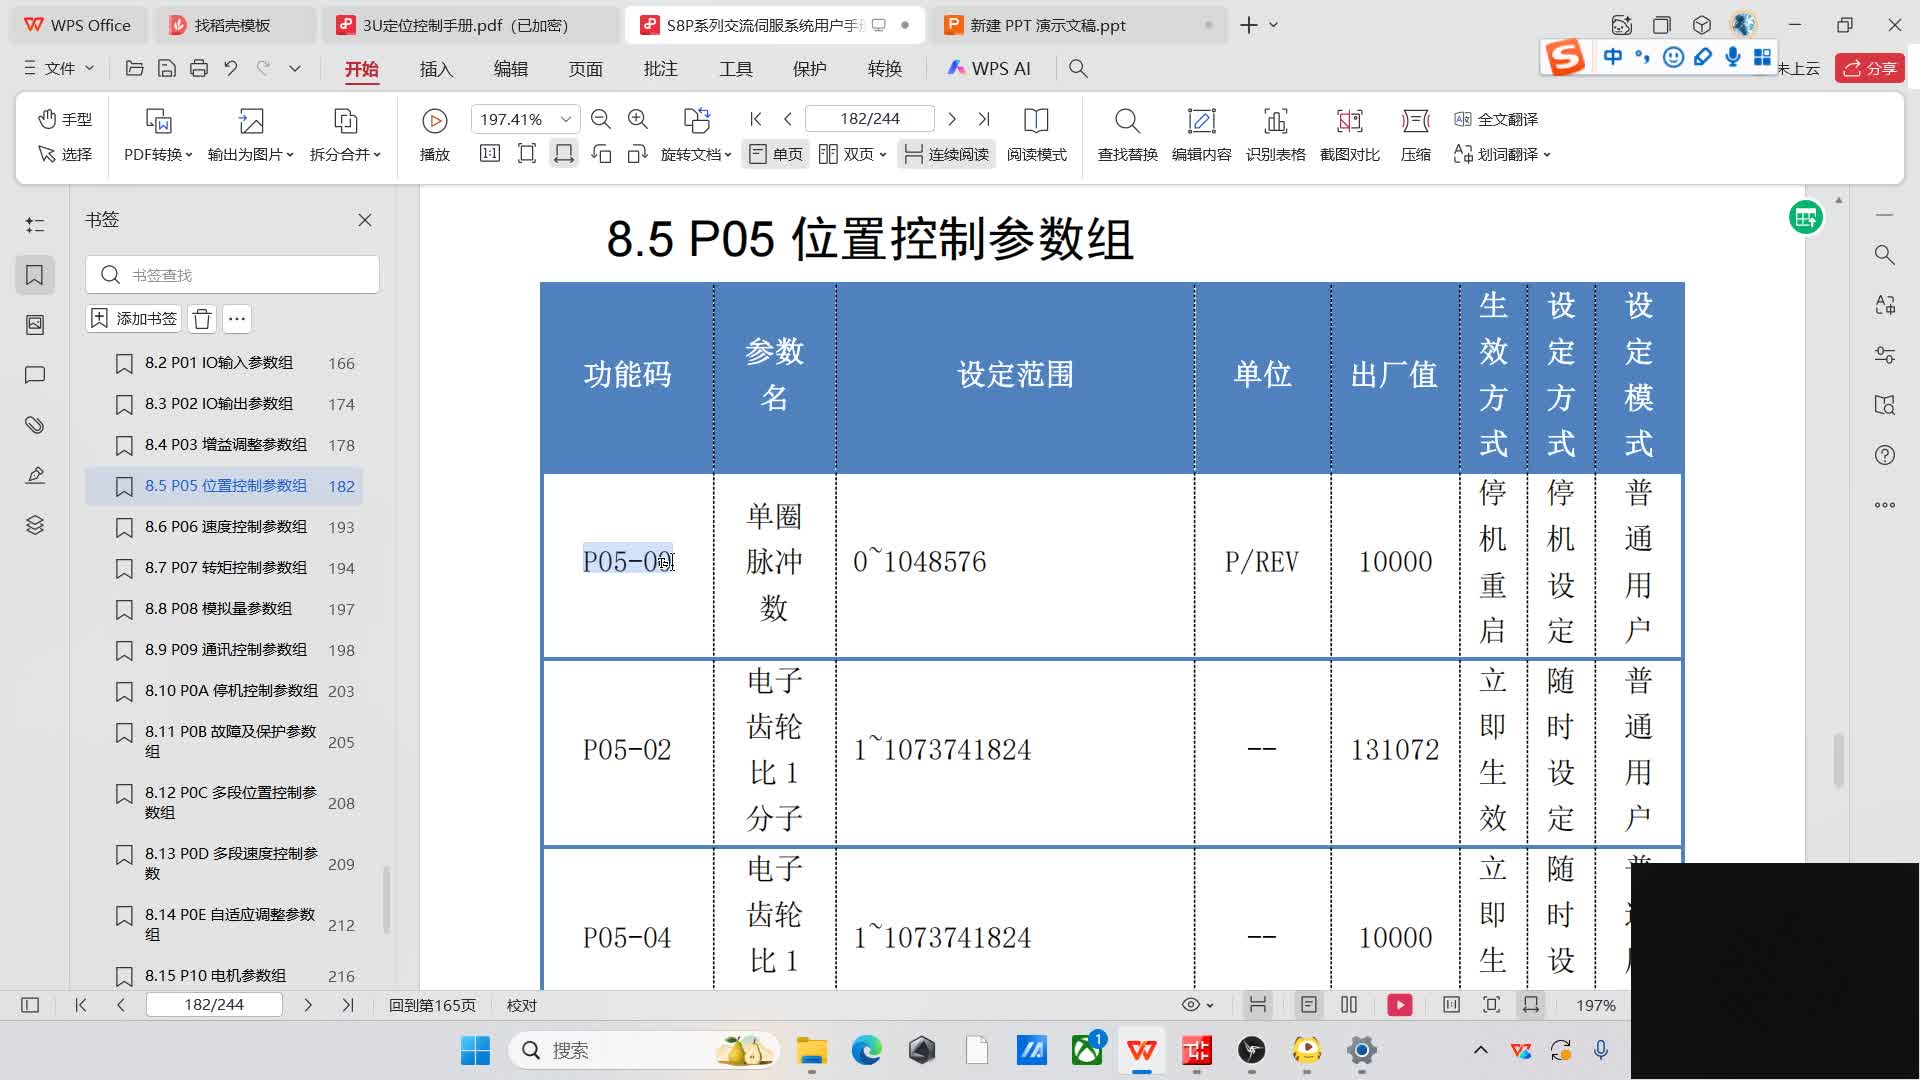Viewport: 1920px width, 1080px height.
Task: Click the 添加书签 add bookmark button
Action: click(x=132, y=318)
